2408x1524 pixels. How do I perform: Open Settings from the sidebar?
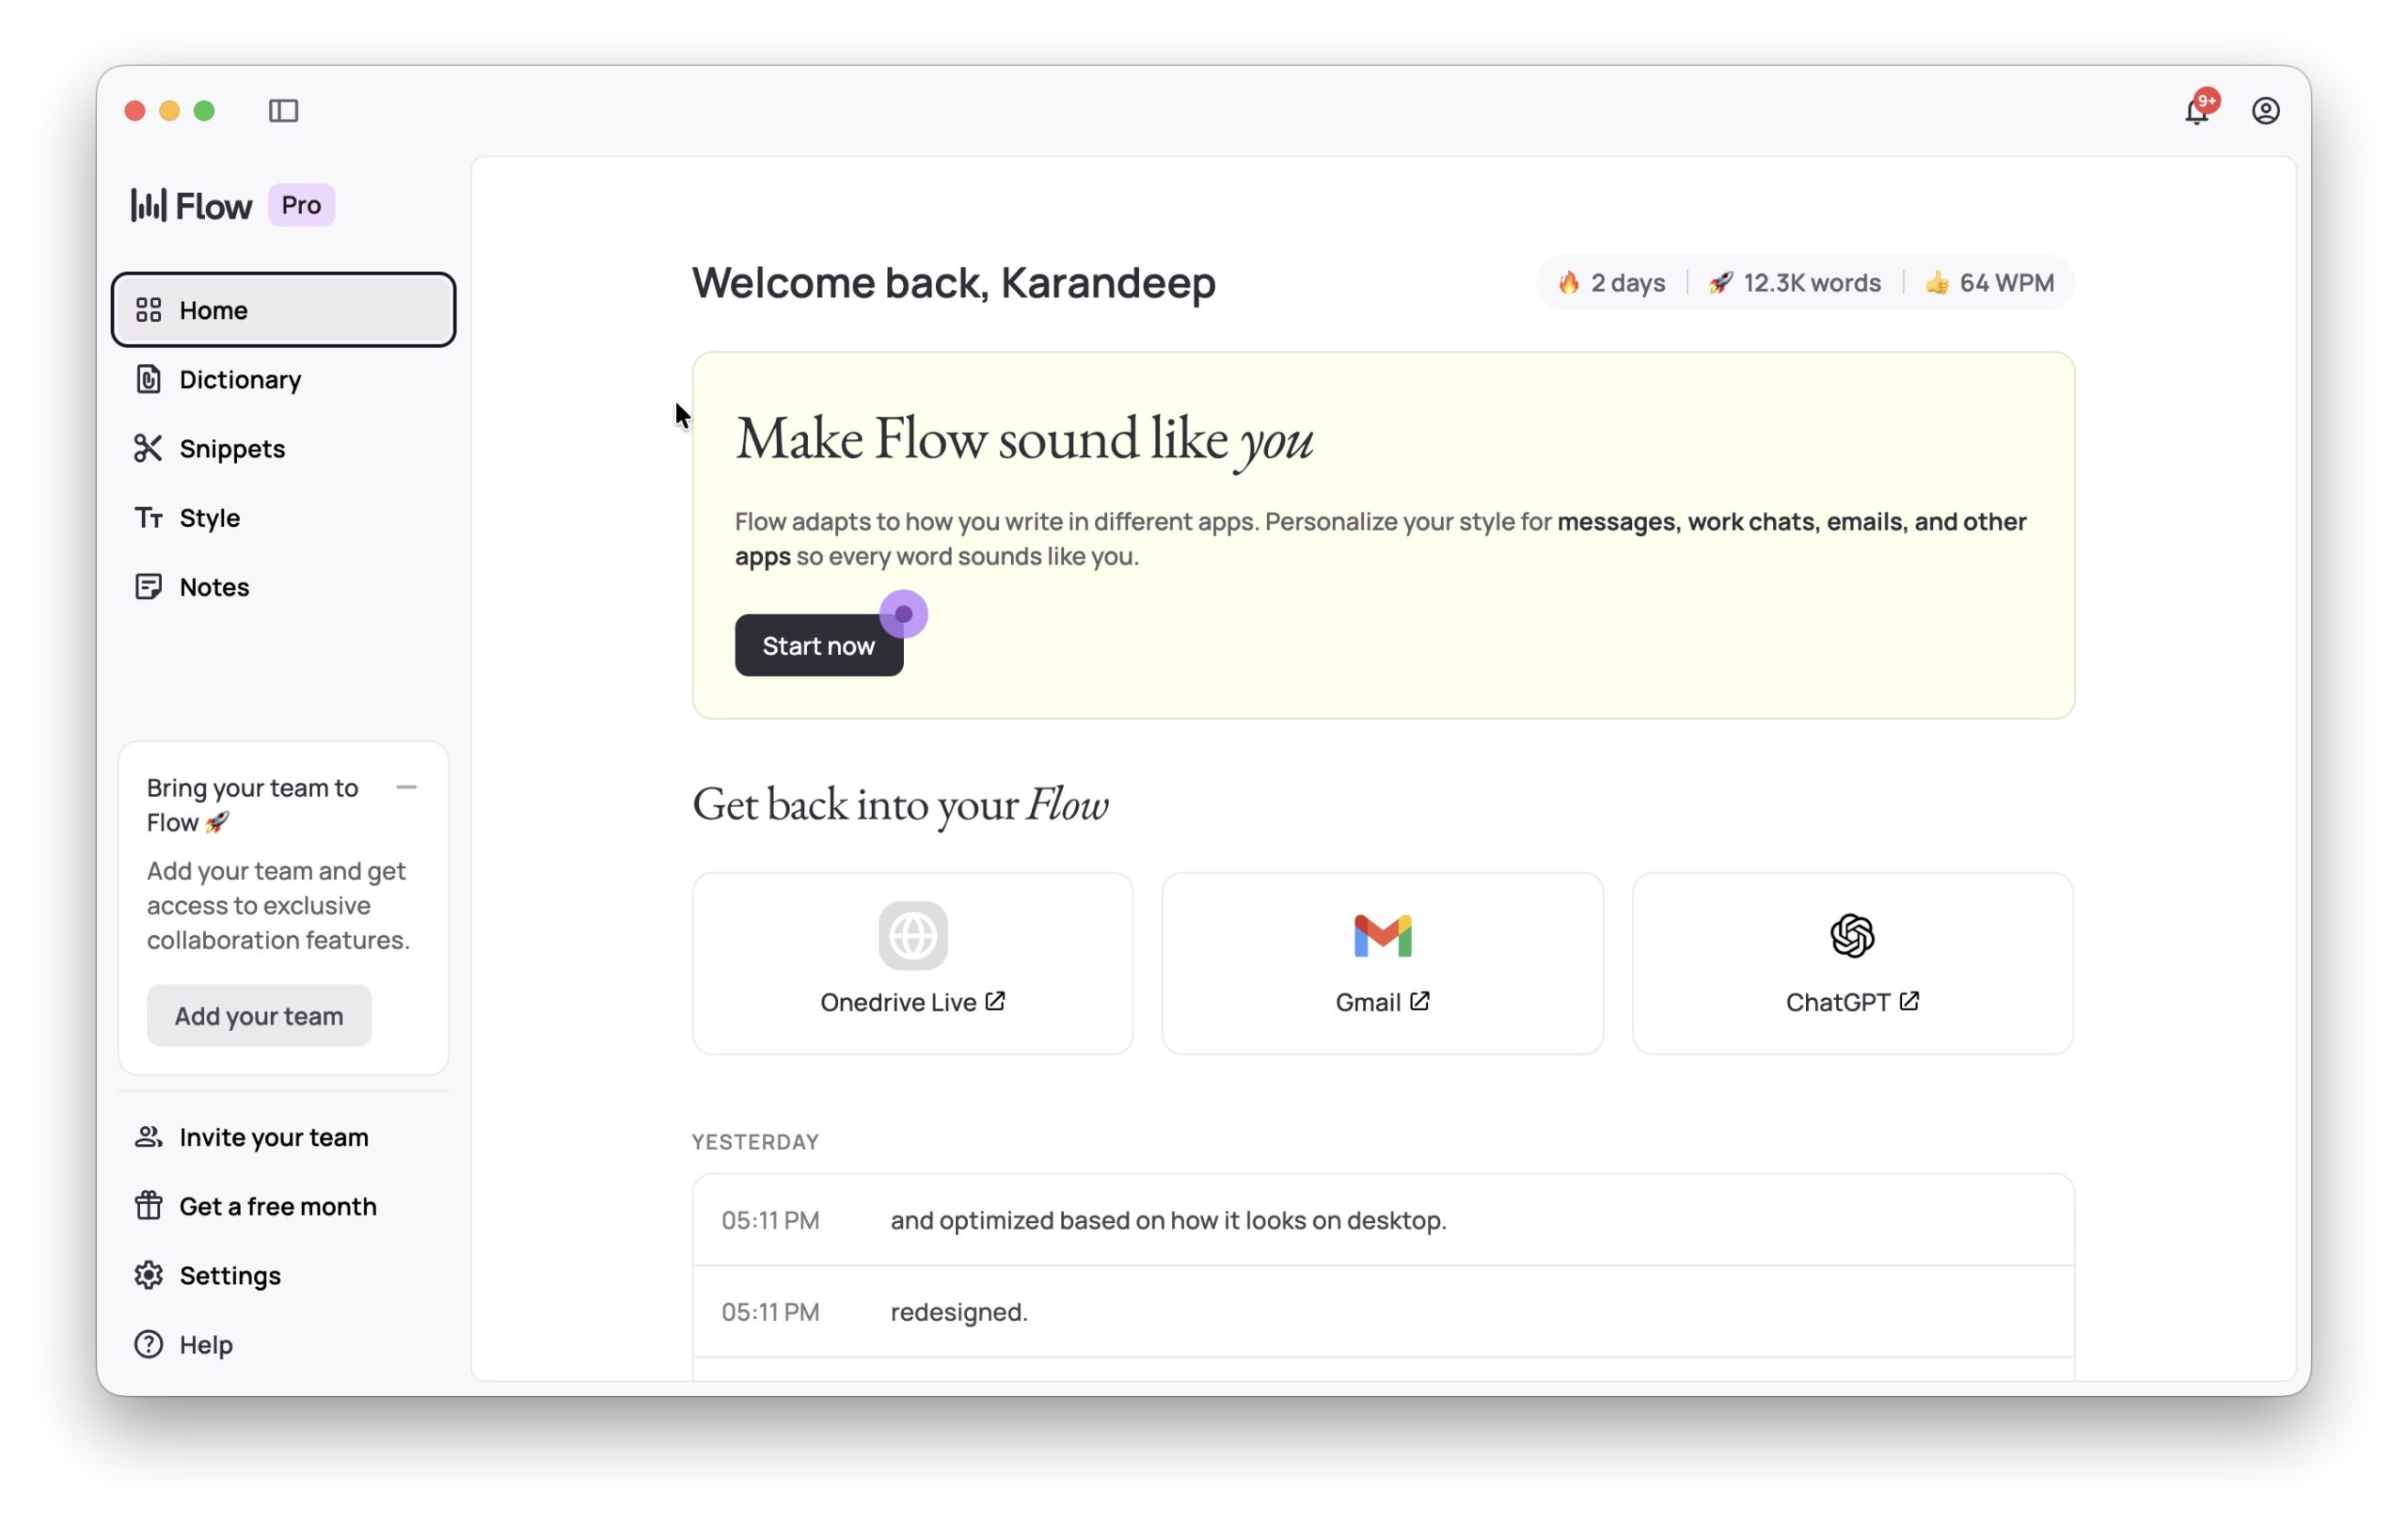click(230, 1275)
